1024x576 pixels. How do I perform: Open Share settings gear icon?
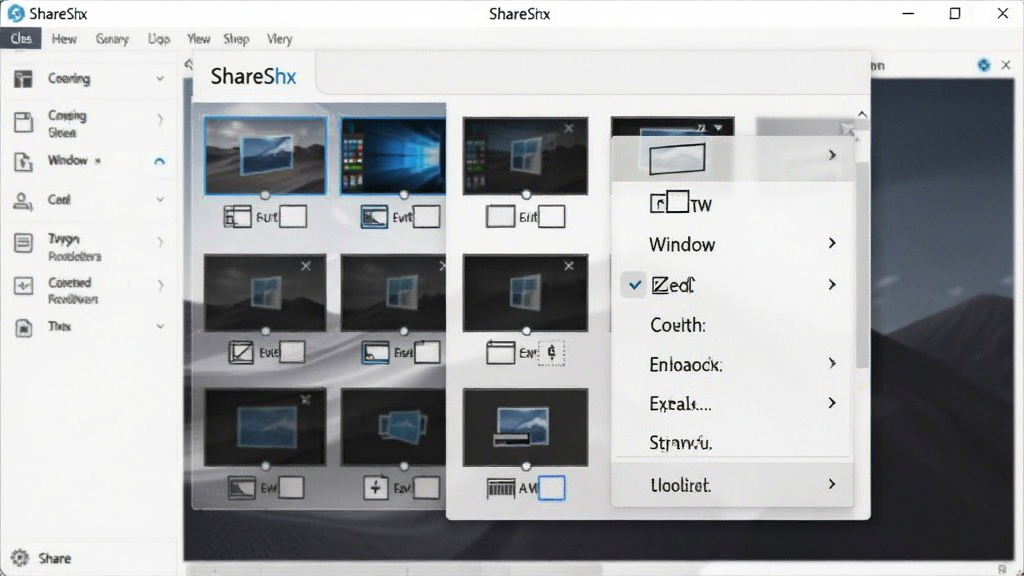pyautogui.click(x=20, y=558)
